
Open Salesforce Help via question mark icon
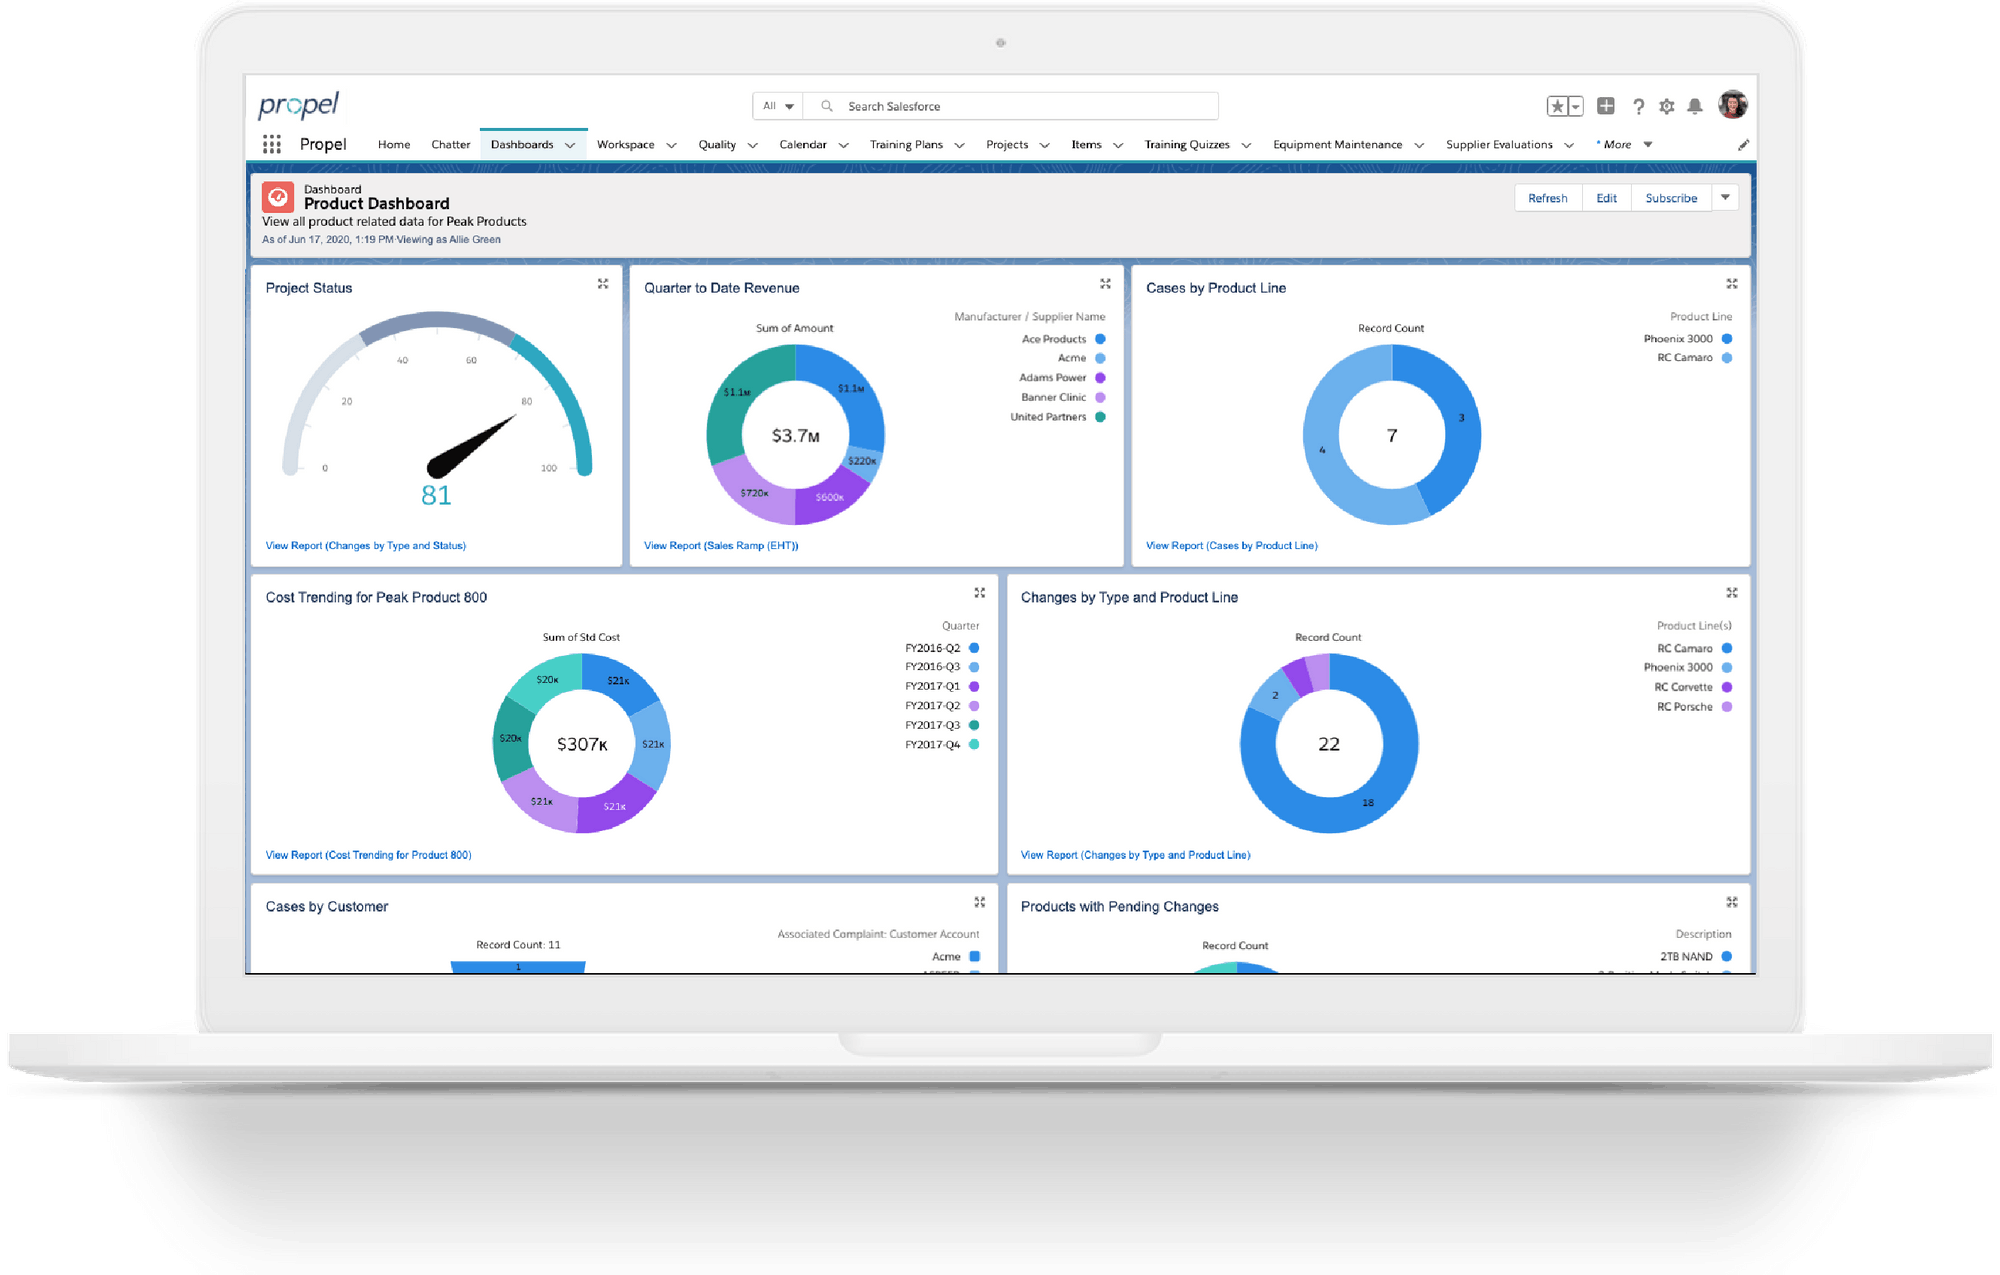pyautogui.click(x=1638, y=105)
